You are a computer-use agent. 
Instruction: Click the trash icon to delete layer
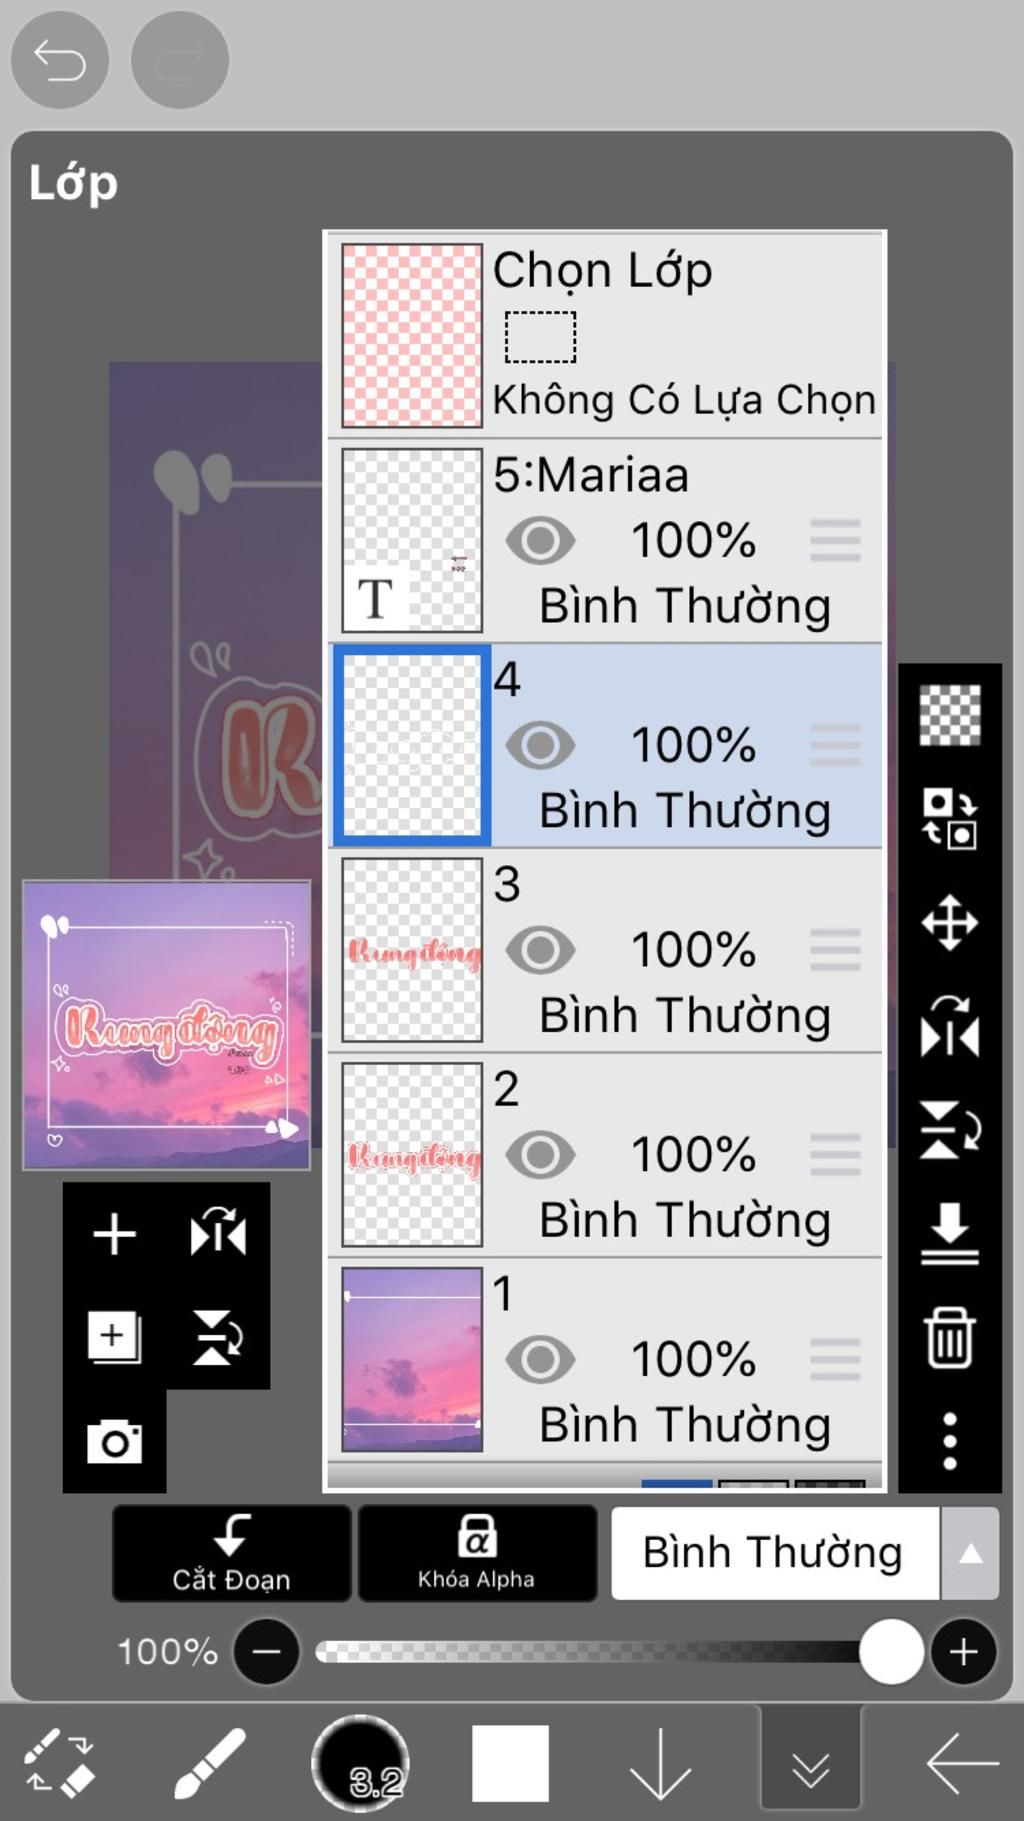(949, 1336)
